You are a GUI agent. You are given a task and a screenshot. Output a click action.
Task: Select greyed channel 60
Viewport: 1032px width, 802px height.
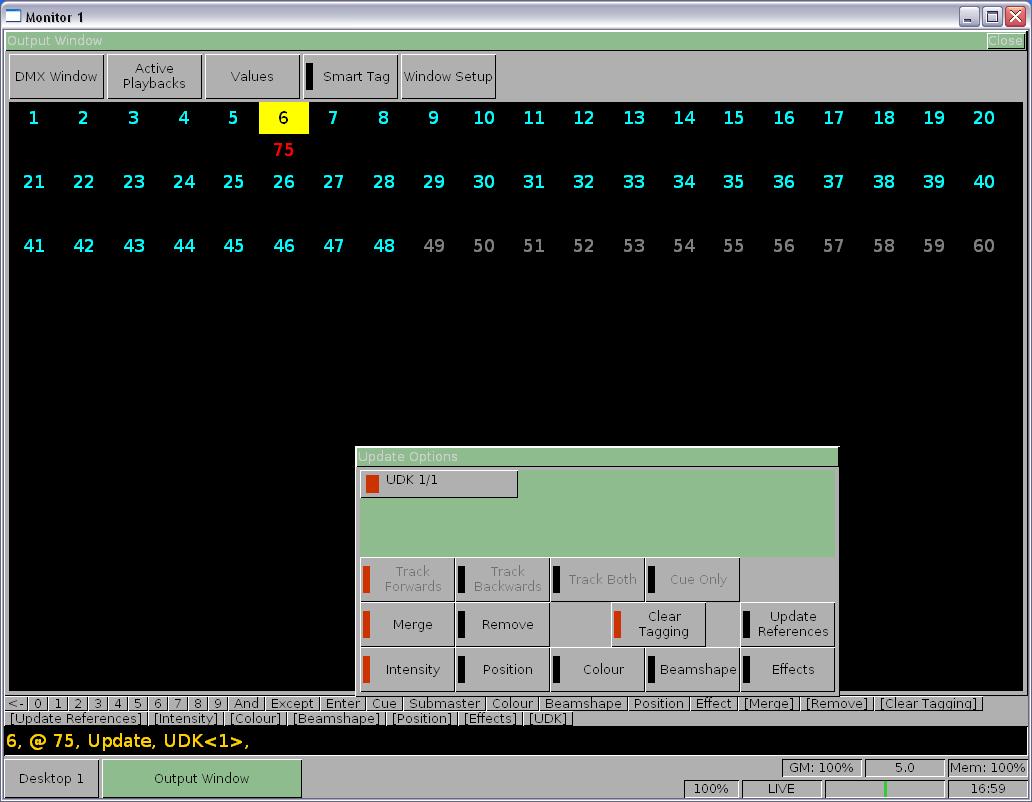click(984, 245)
